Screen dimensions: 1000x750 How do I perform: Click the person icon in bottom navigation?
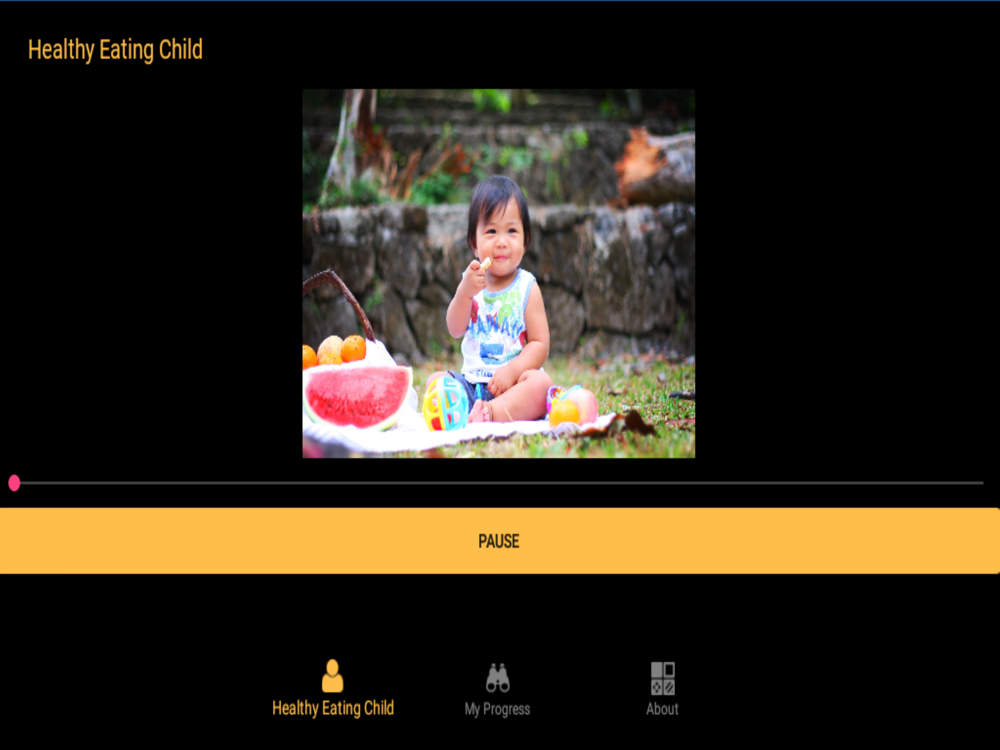(x=332, y=676)
